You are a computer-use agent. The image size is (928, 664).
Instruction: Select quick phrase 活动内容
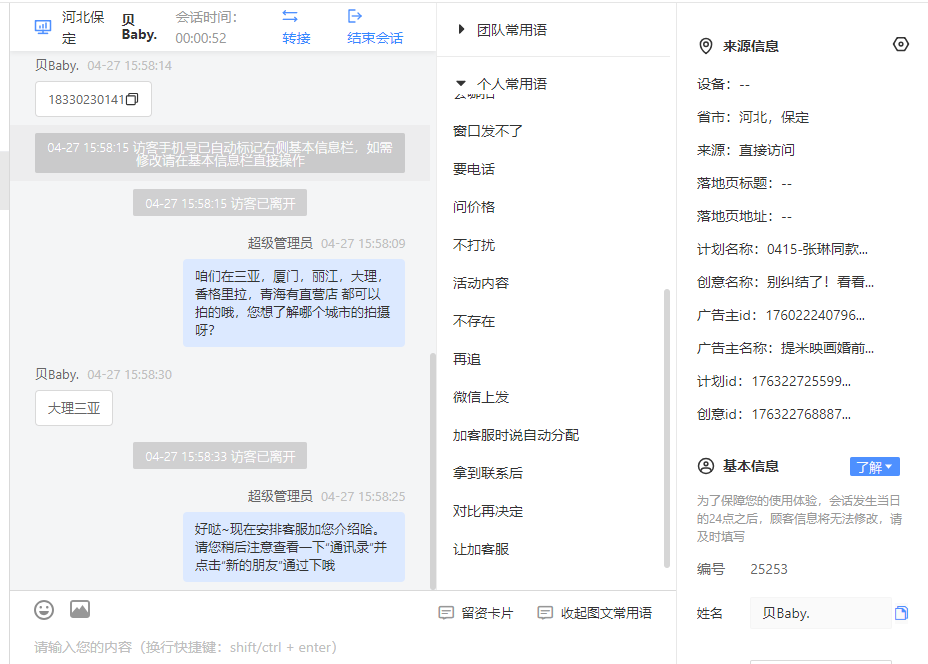(481, 283)
